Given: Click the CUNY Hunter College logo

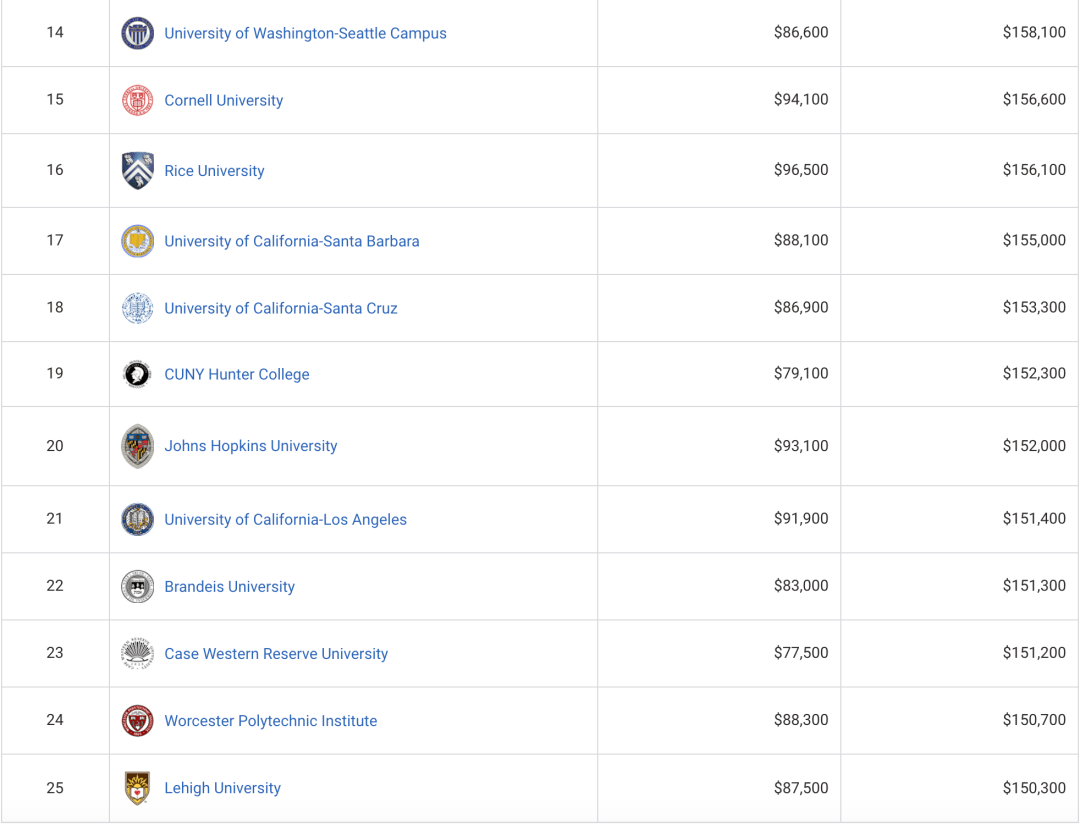Looking at the screenshot, I should [138, 374].
